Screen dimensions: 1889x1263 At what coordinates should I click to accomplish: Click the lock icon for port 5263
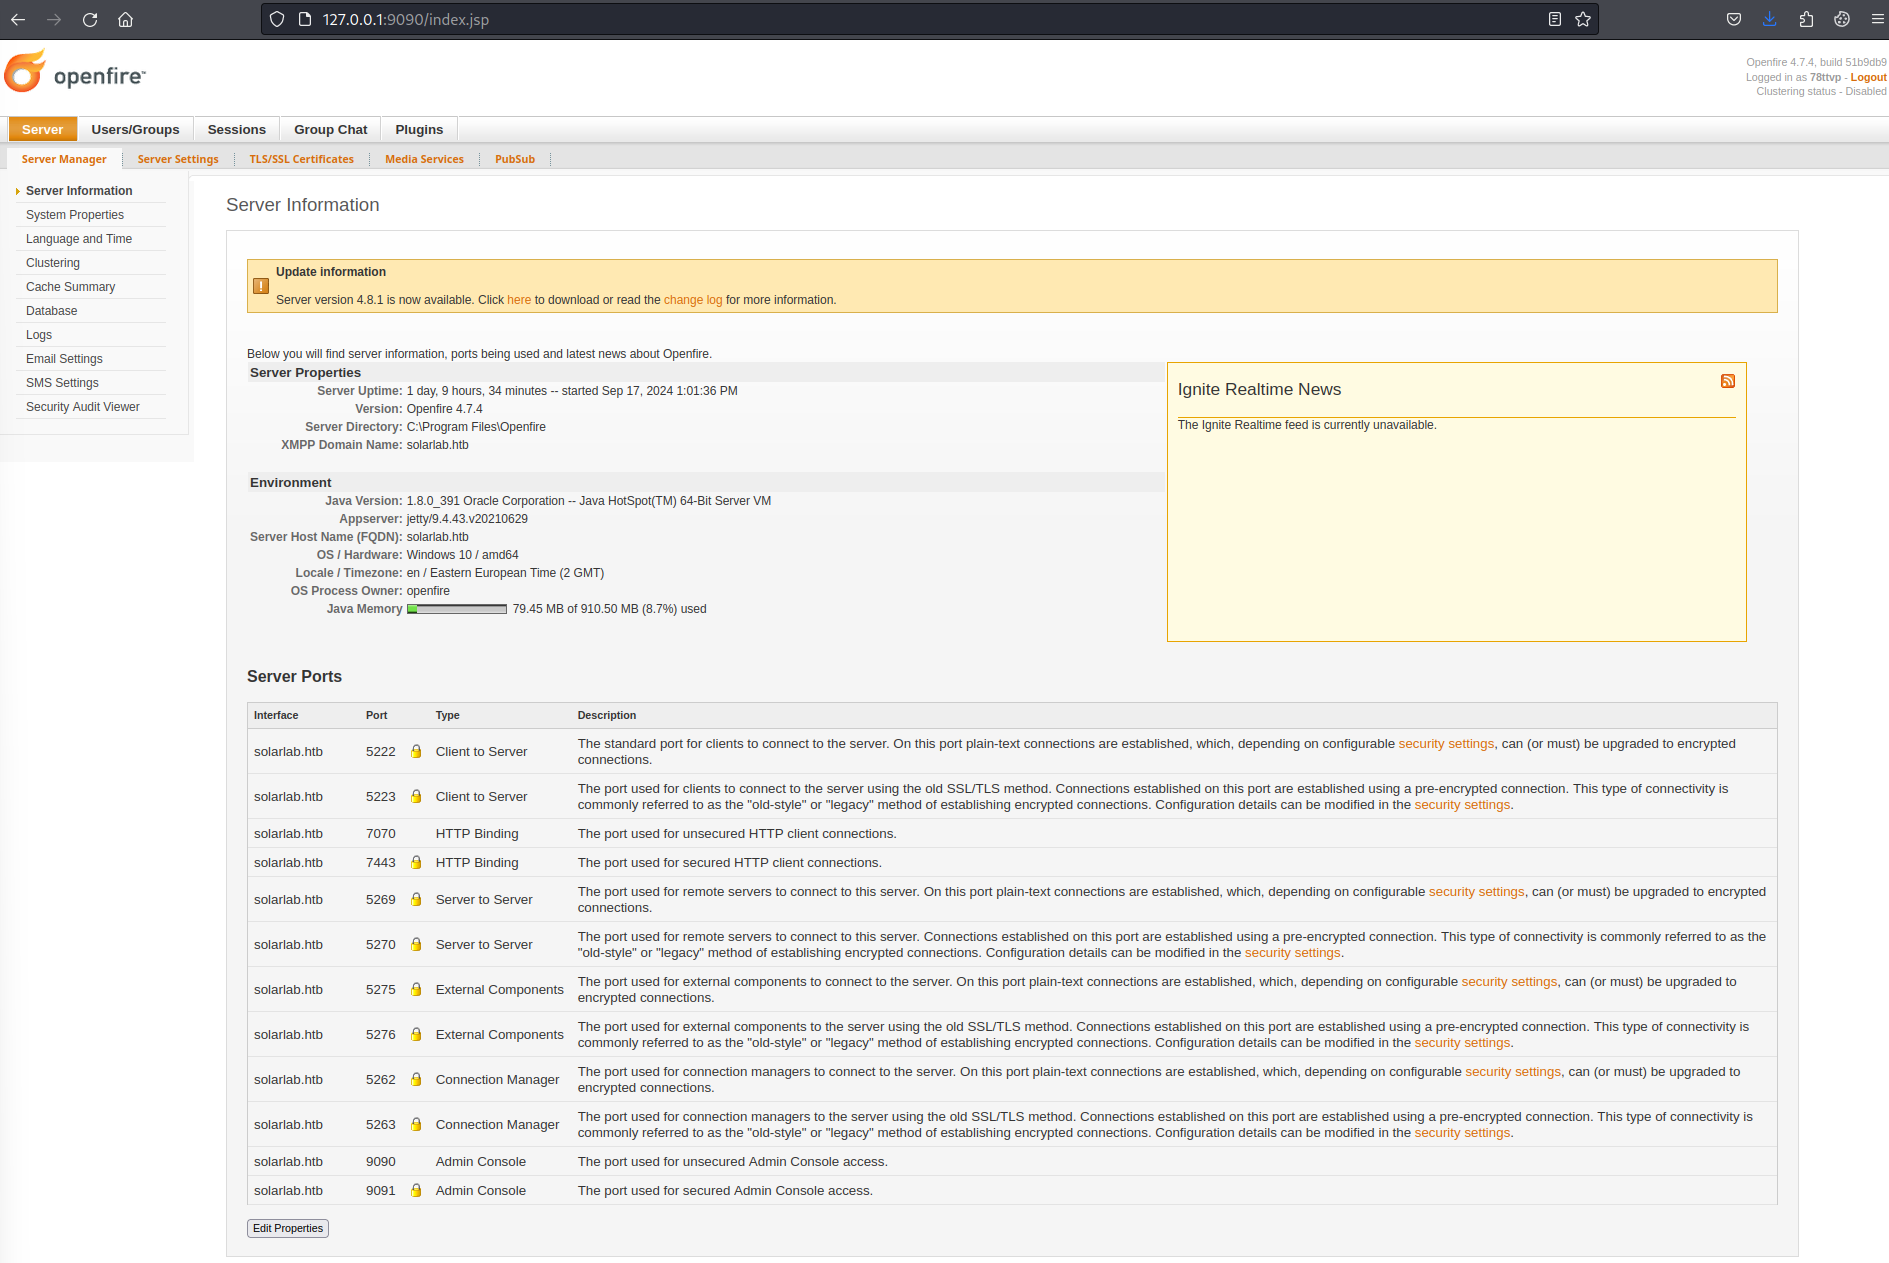click(x=416, y=1124)
